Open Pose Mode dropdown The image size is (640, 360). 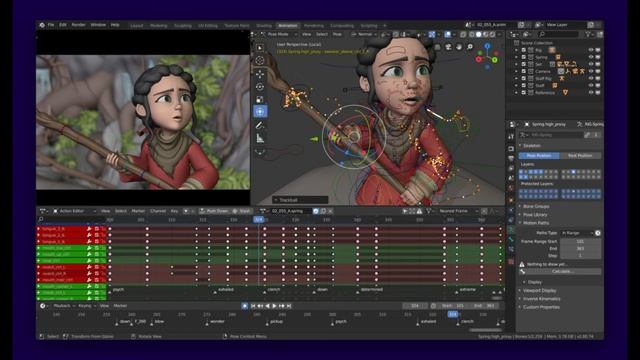click(278, 34)
